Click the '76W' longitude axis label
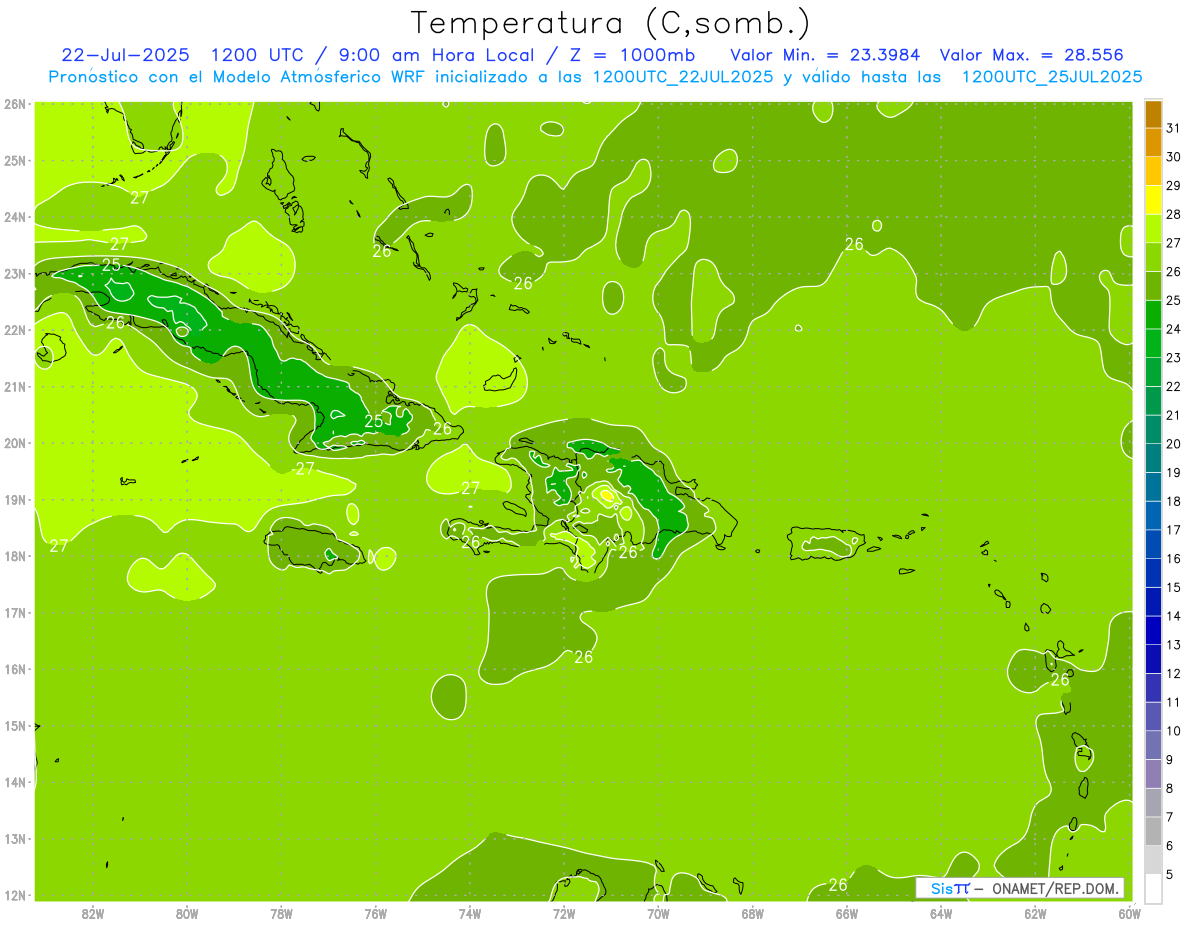This screenshot has width=1200, height=927. (376, 913)
